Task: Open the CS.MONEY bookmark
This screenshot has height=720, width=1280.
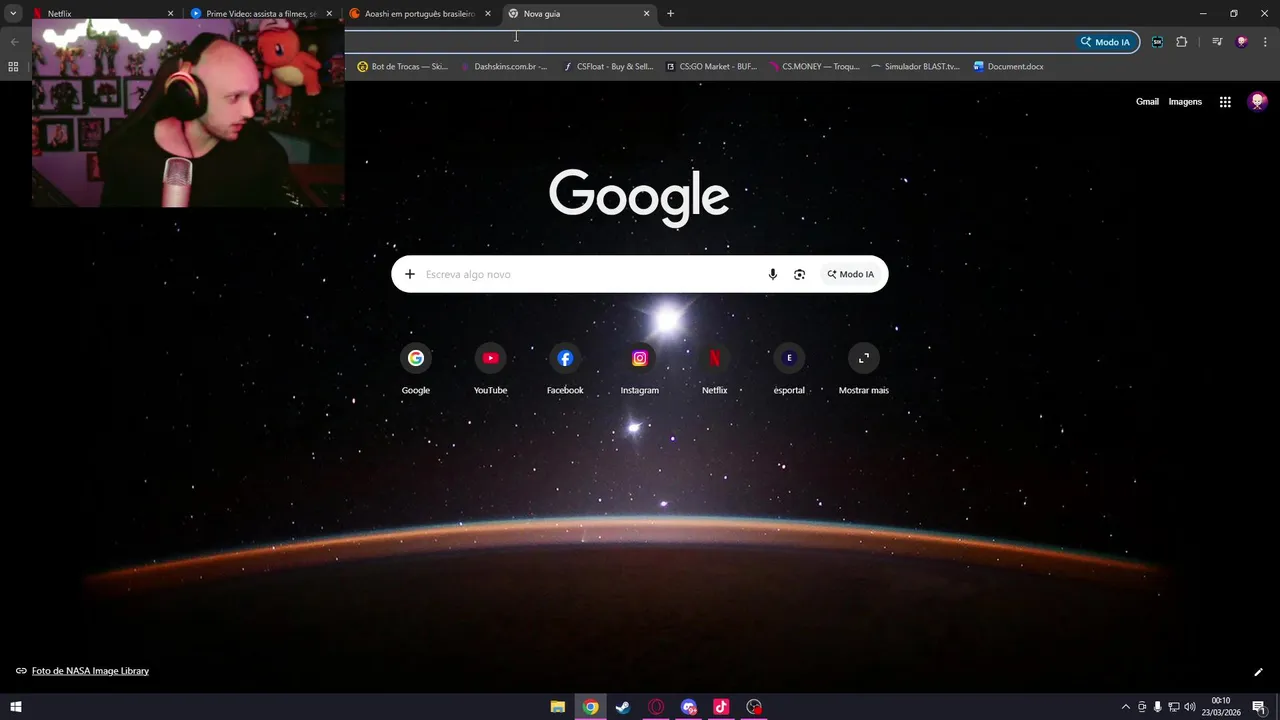Action: click(x=814, y=67)
